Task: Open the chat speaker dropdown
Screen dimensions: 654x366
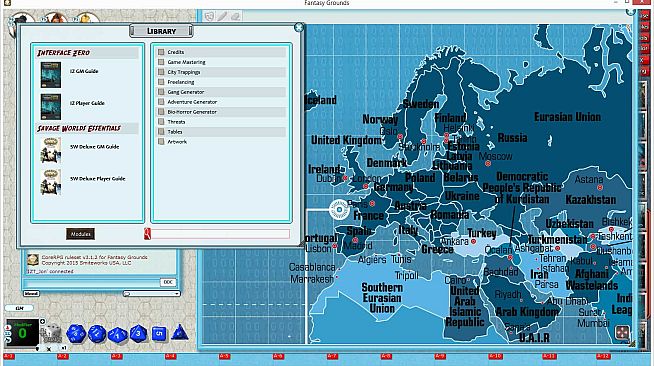Action: point(151,294)
